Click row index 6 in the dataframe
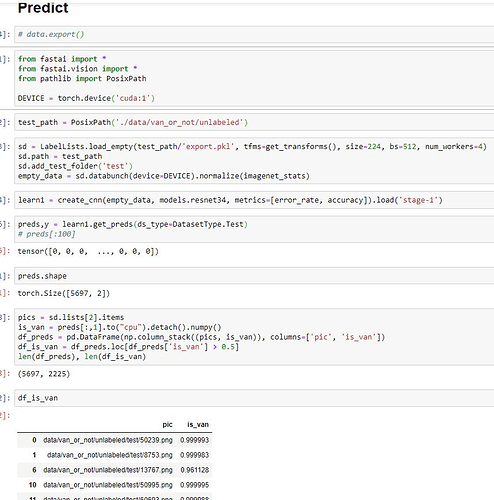The image size is (494, 500). (x=34, y=470)
